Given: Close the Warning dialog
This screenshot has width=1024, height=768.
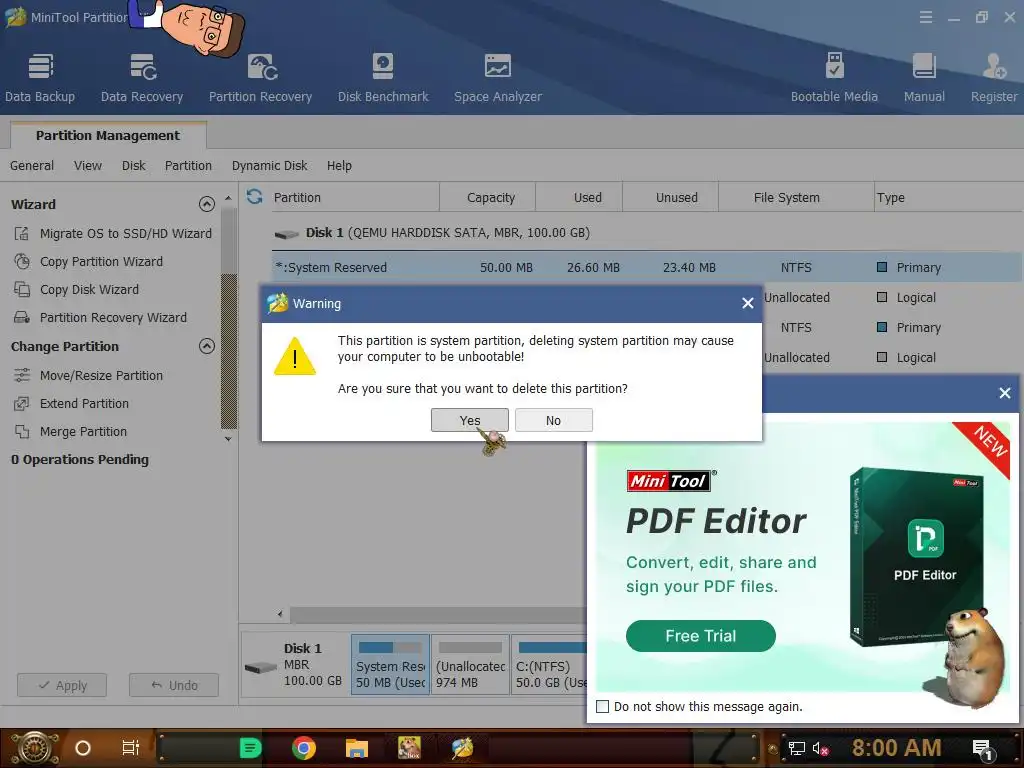Looking at the screenshot, I should coord(748,303).
